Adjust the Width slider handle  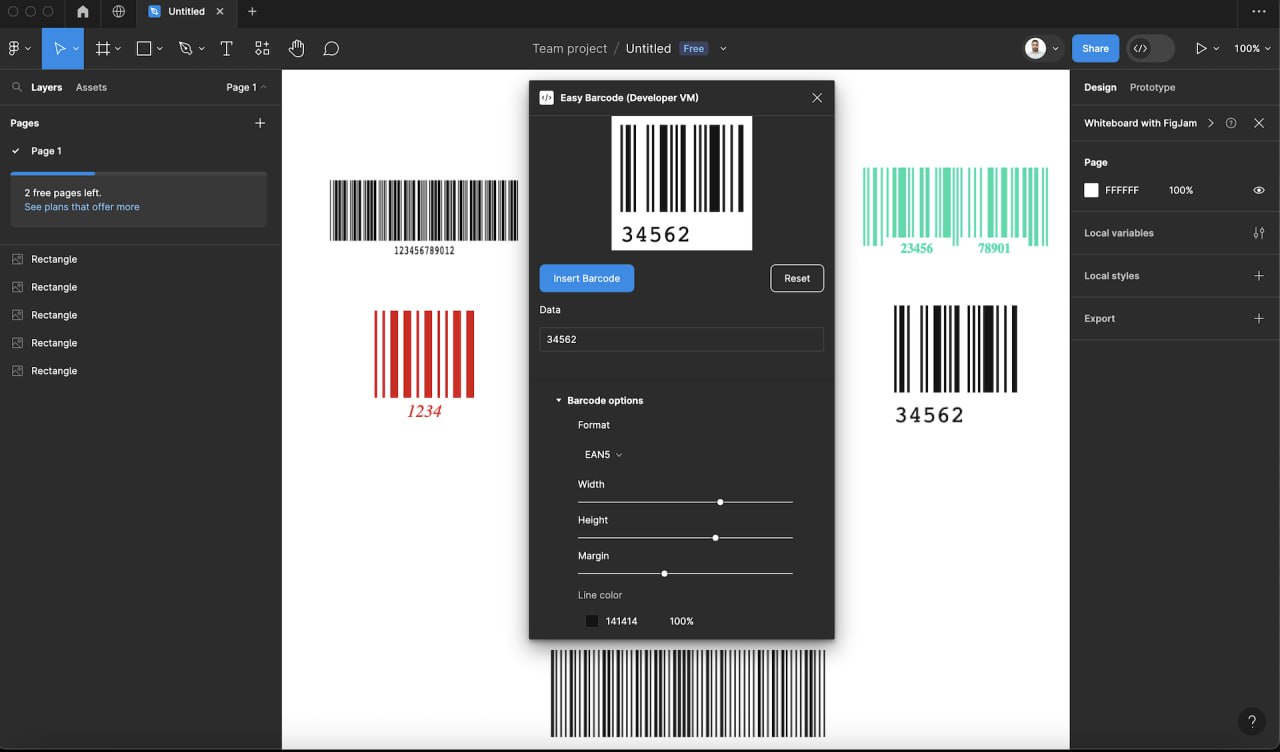point(720,502)
